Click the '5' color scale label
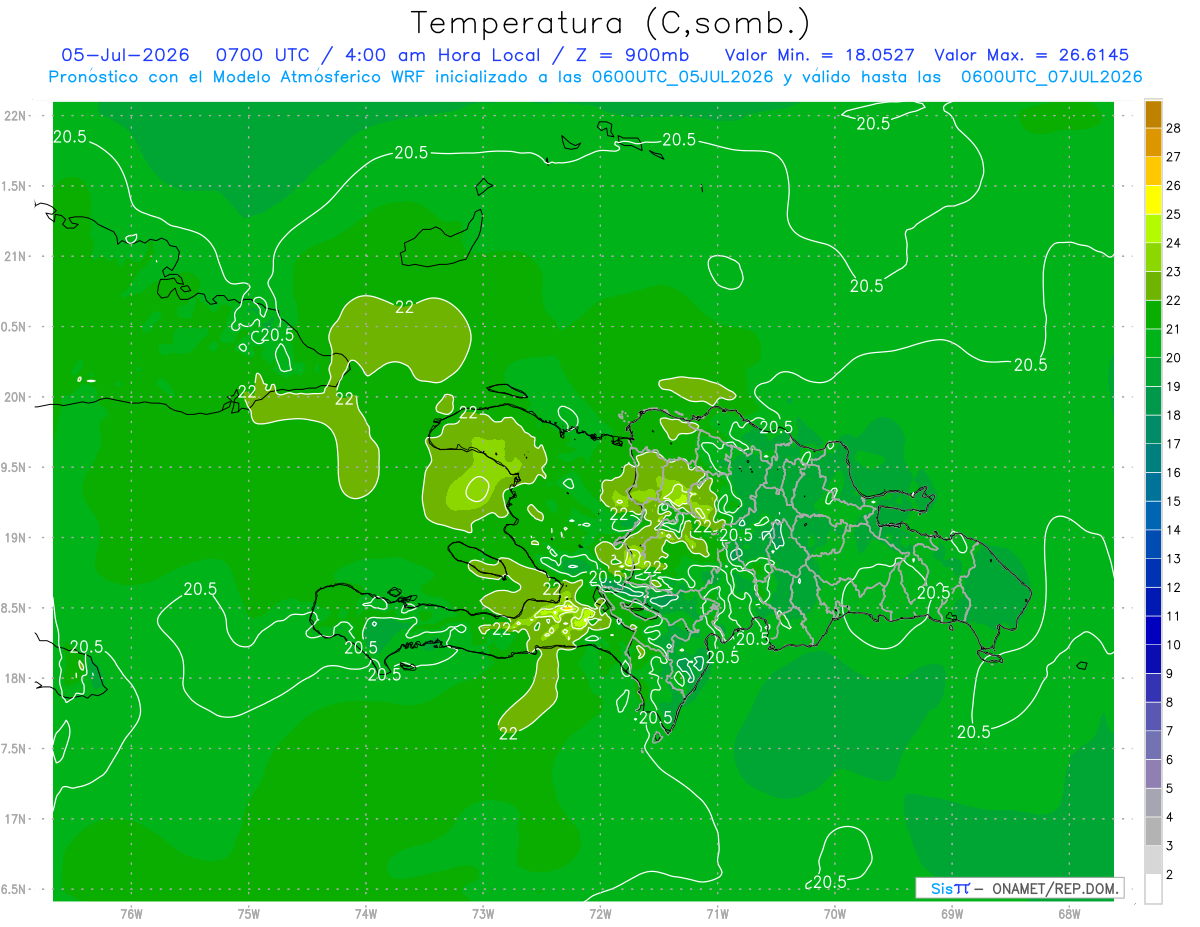Image resolution: width=1200 pixels, height=927 pixels. click(x=1171, y=788)
